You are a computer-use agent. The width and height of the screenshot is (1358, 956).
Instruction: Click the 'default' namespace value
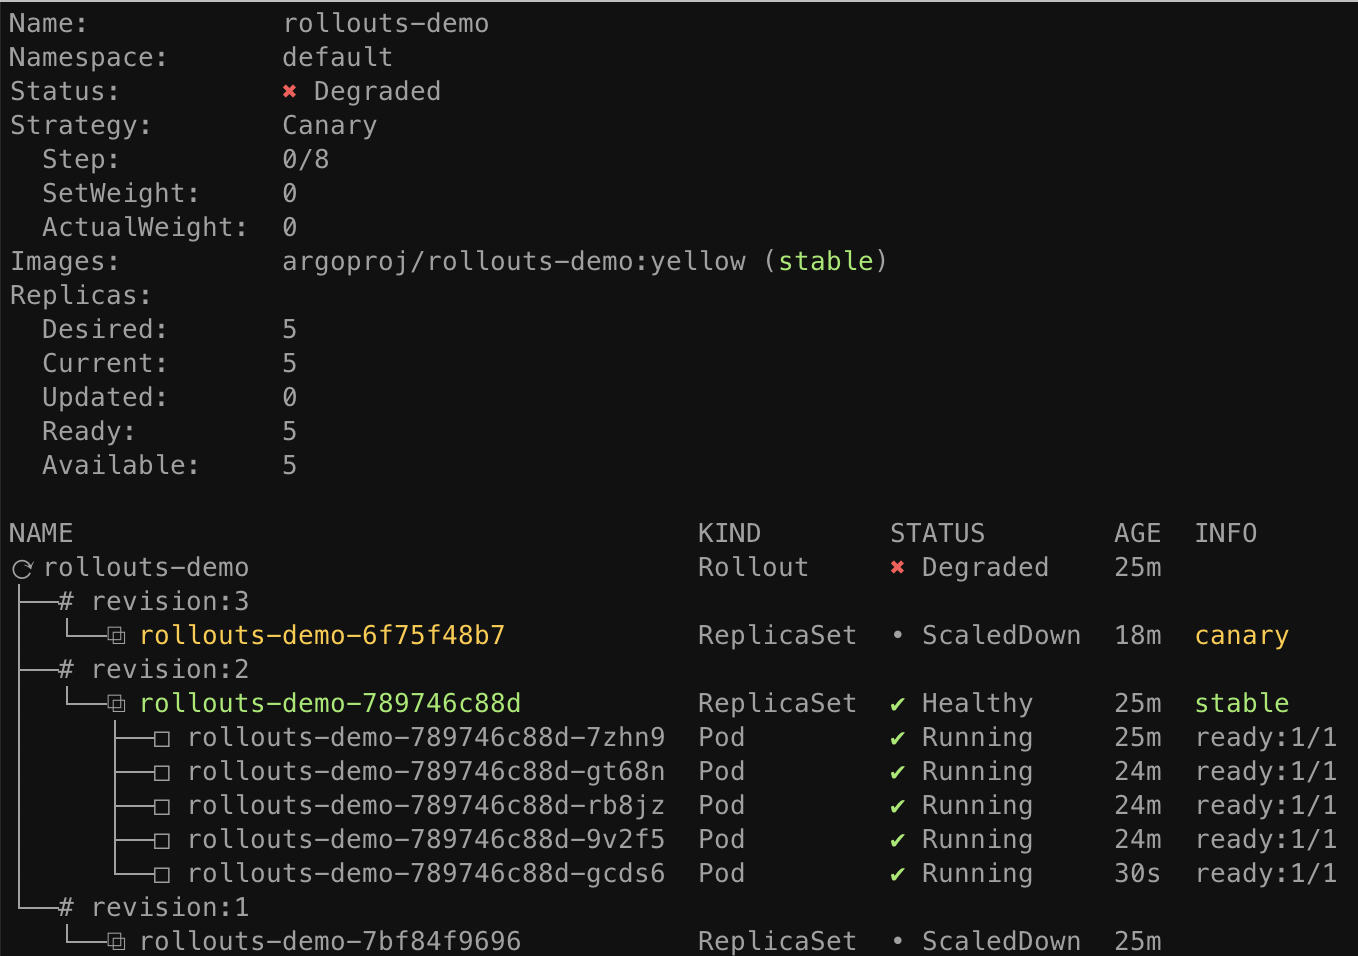coord(338,57)
